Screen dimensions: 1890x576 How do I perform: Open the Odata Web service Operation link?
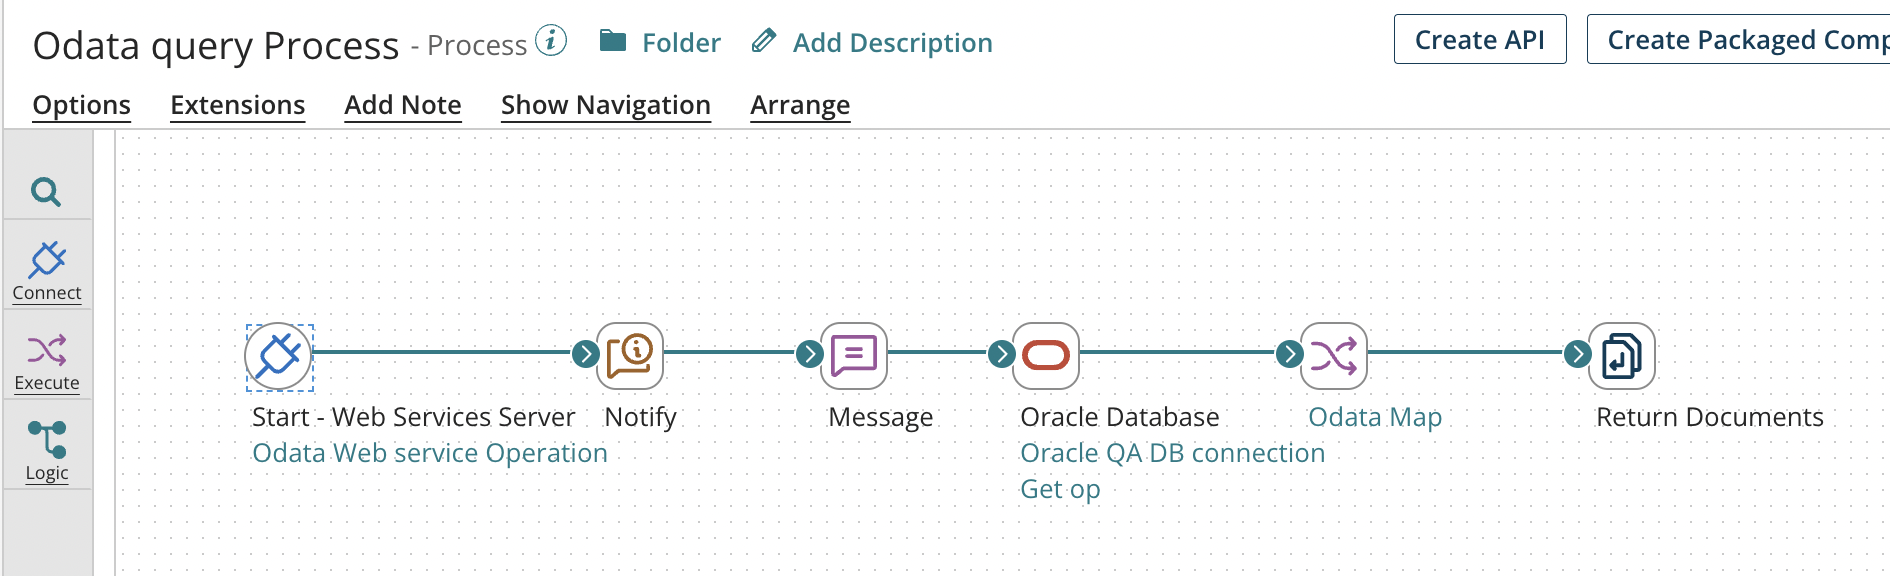430,452
